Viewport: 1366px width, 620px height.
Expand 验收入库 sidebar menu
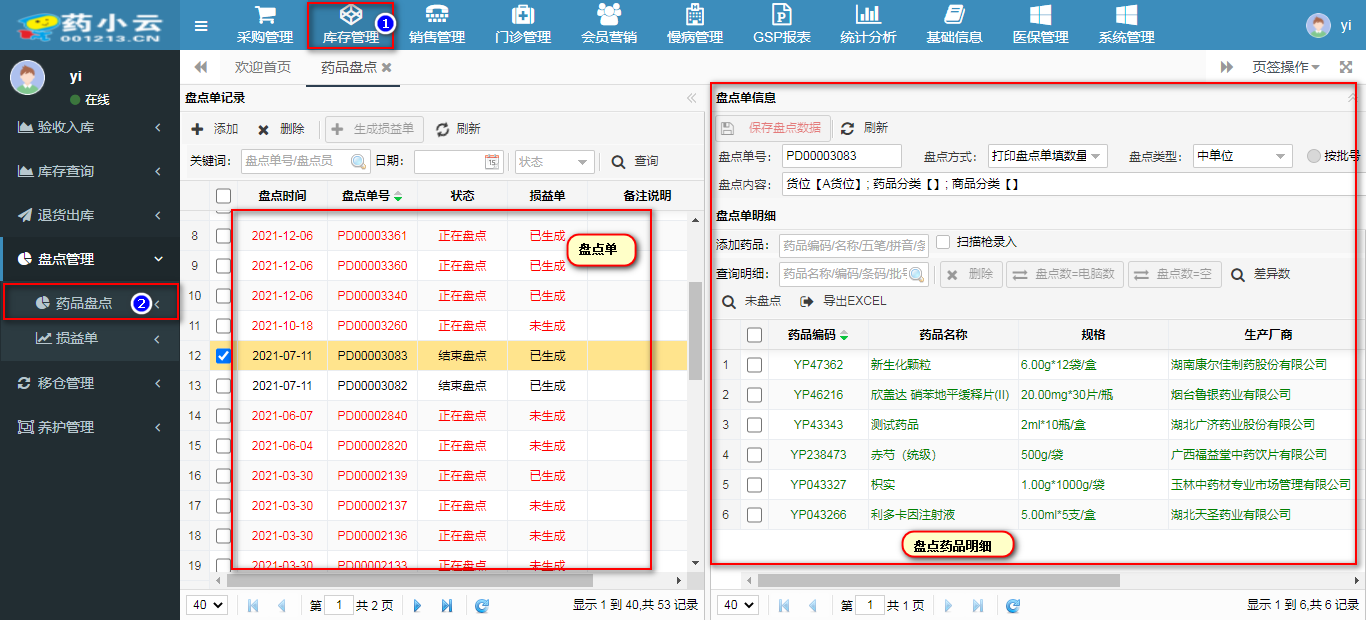click(x=90, y=127)
